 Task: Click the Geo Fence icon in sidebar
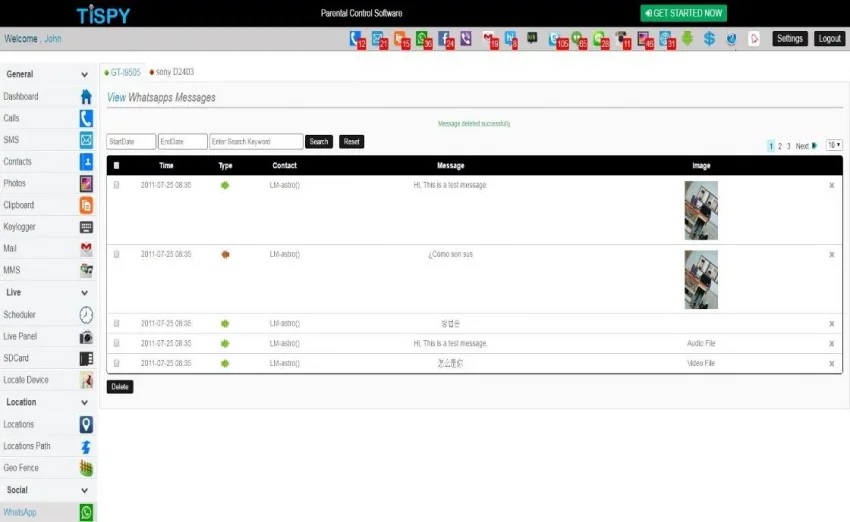tap(86, 468)
